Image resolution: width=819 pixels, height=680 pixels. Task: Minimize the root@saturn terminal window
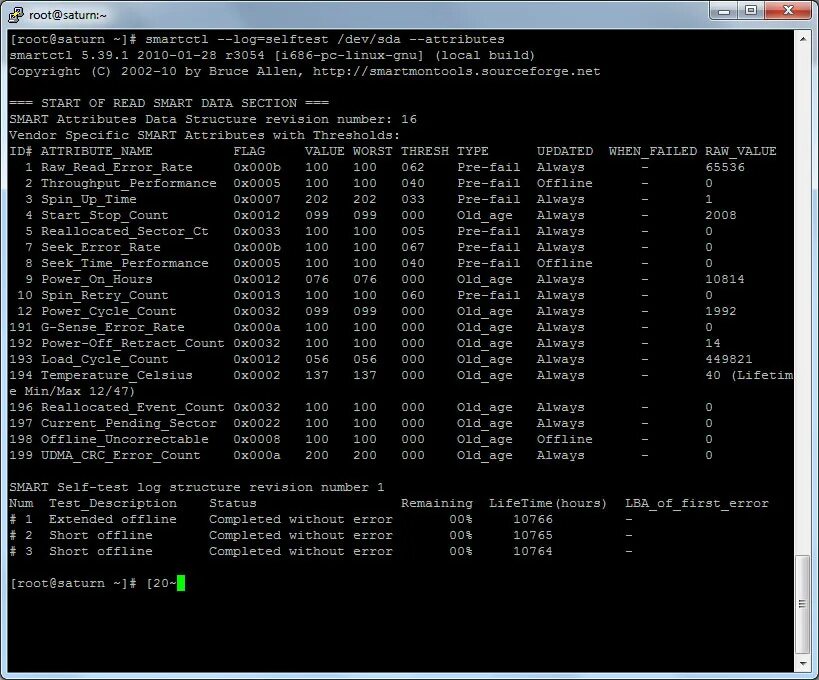click(724, 10)
